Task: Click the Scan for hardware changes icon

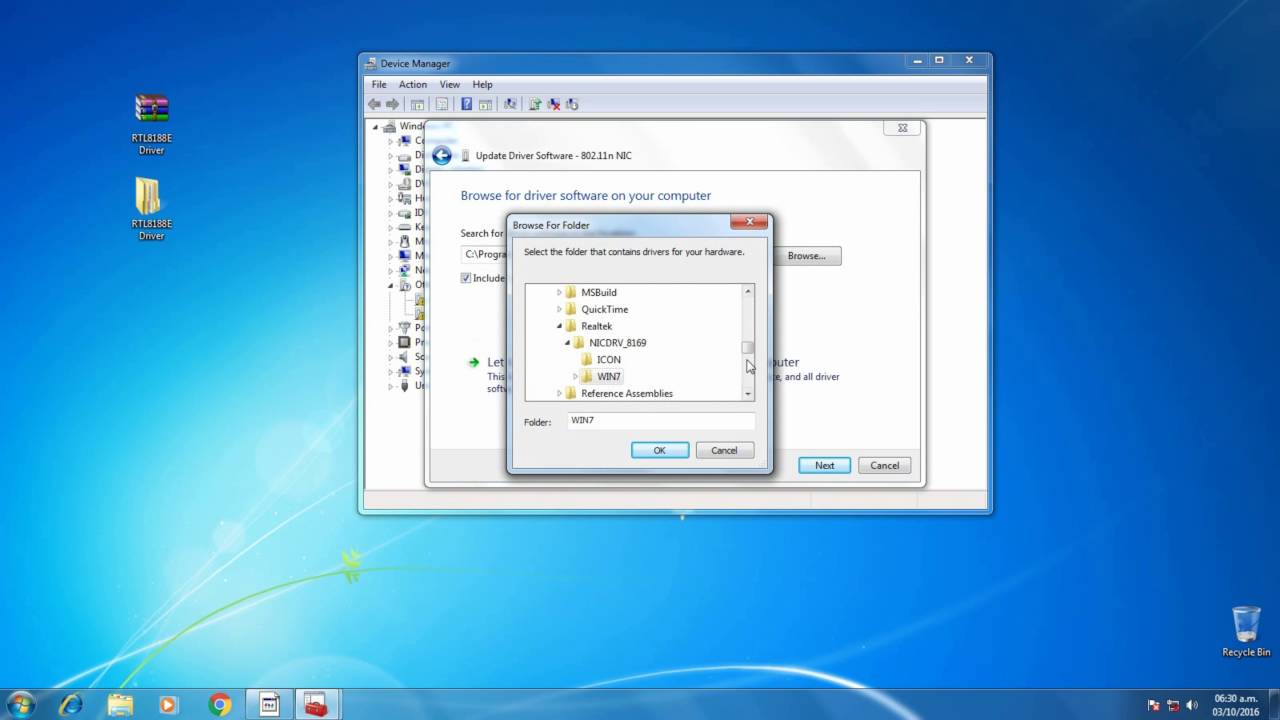Action: [510, 104]
